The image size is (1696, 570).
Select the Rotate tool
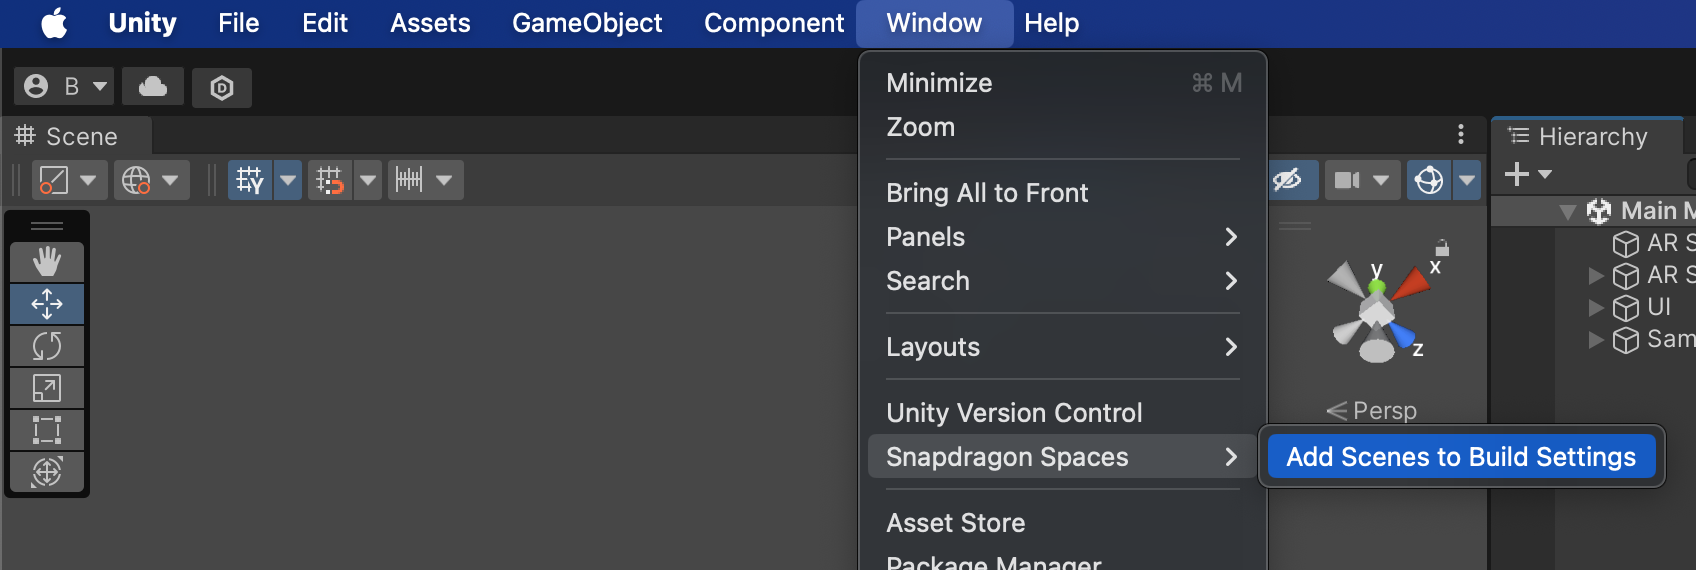point(47,346)
